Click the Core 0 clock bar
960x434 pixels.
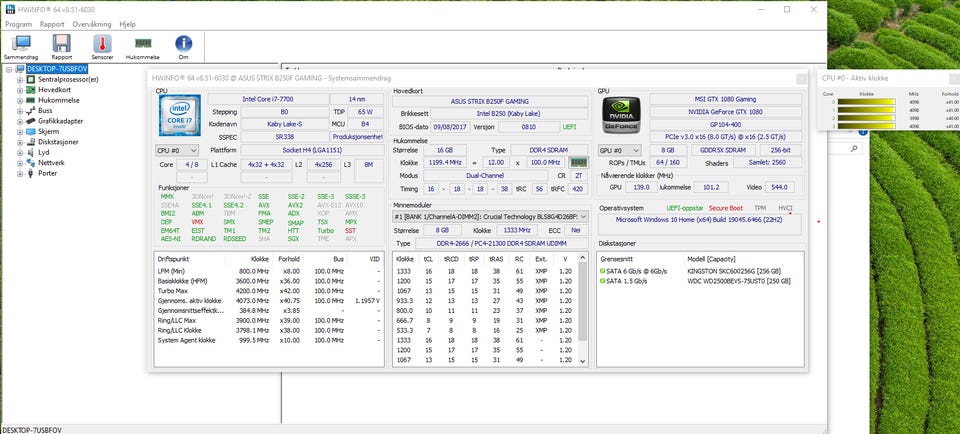click(866, 102)
